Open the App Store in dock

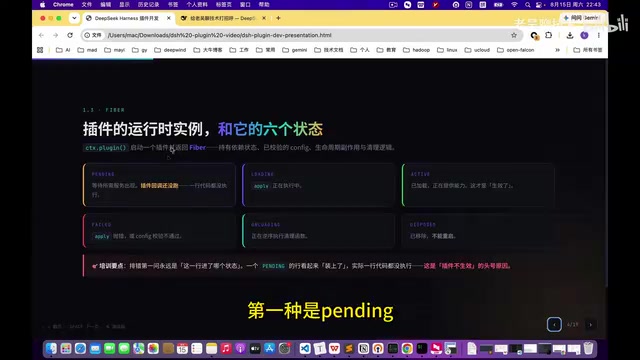270,348
